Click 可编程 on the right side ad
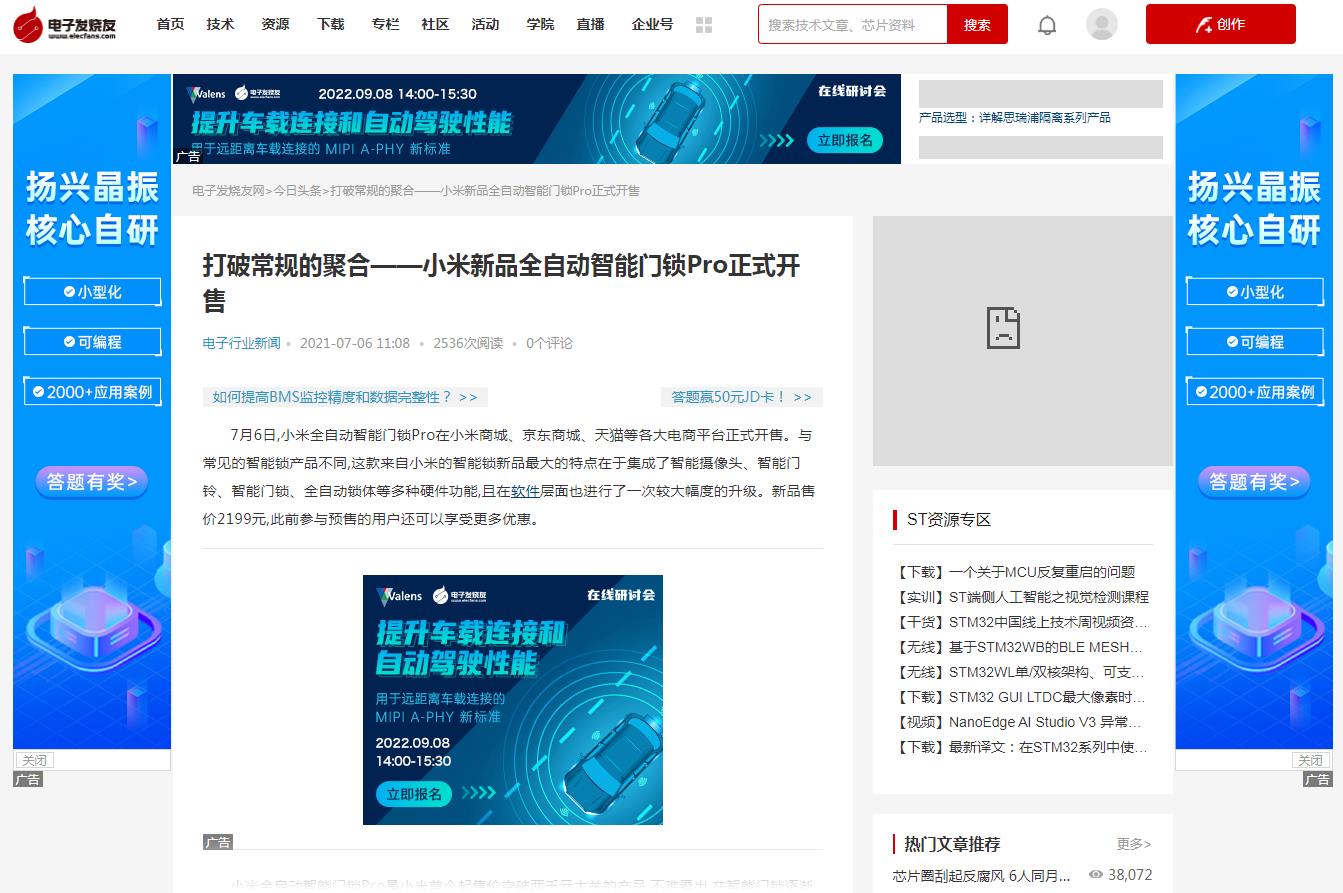 (x=1254, y=342)
